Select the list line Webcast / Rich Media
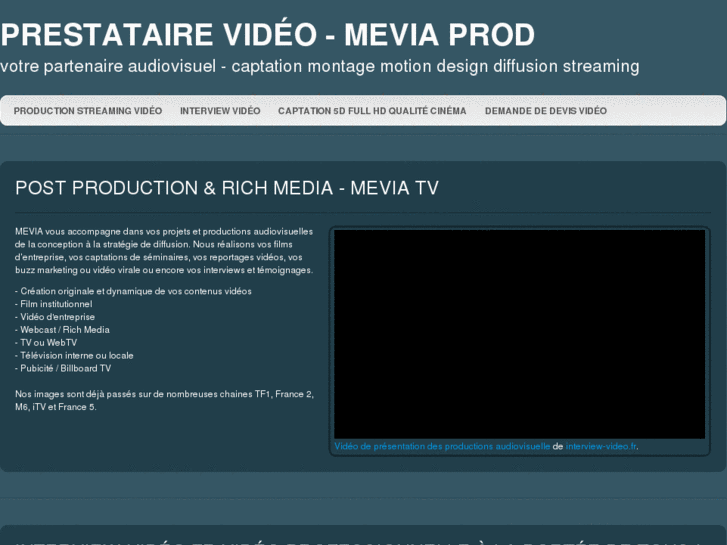Viewport: 727px width, 545px height. [x=63, y=330]
